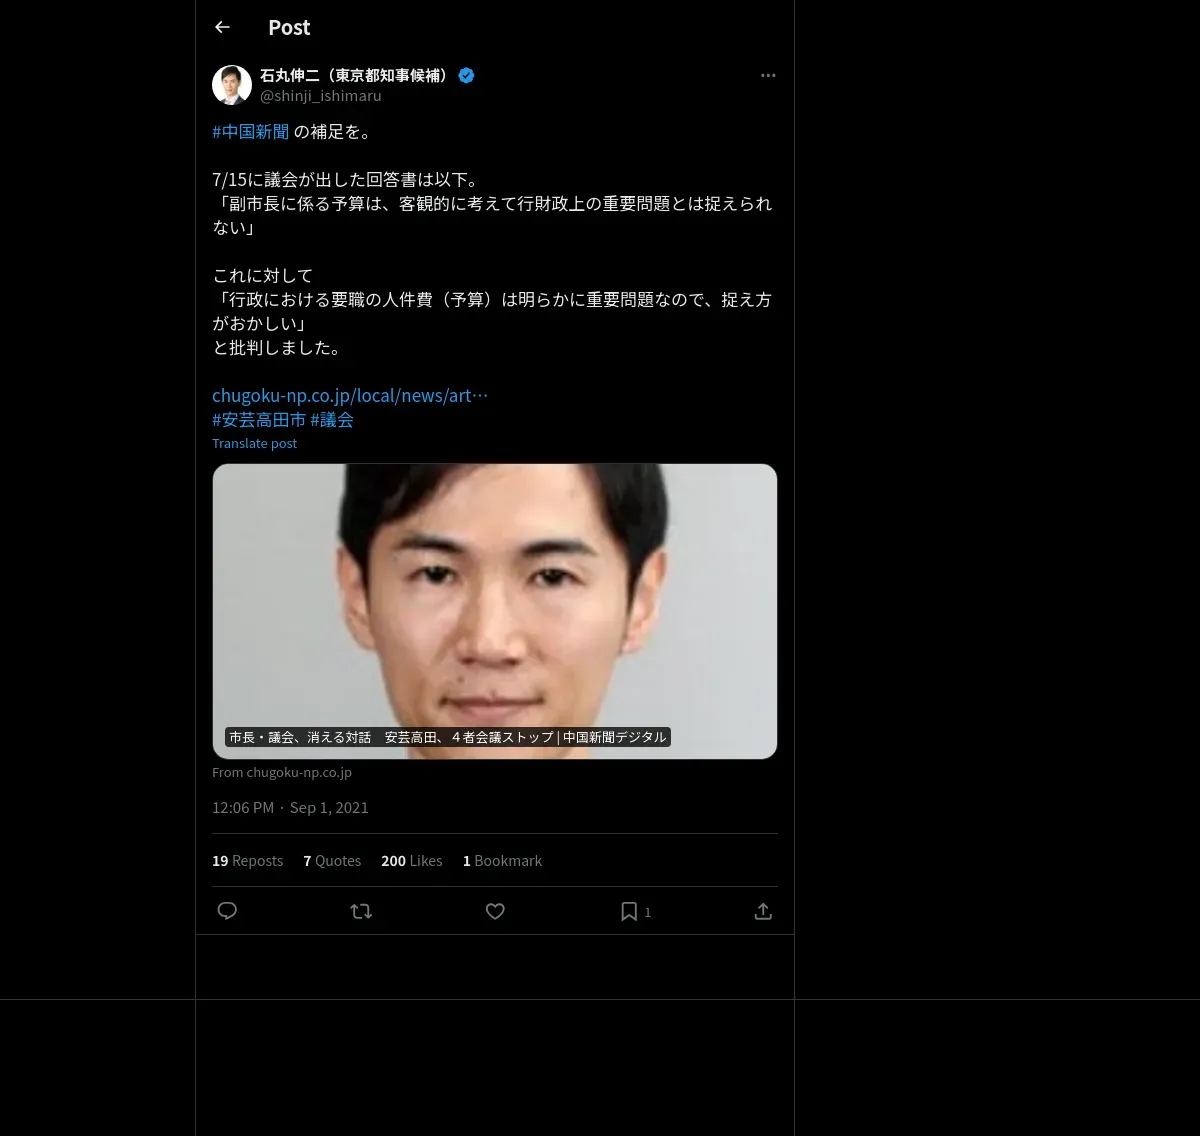This screenshot has width=1200, height=1136.
Task: Open the article preview card image
Action: point(495,611)
